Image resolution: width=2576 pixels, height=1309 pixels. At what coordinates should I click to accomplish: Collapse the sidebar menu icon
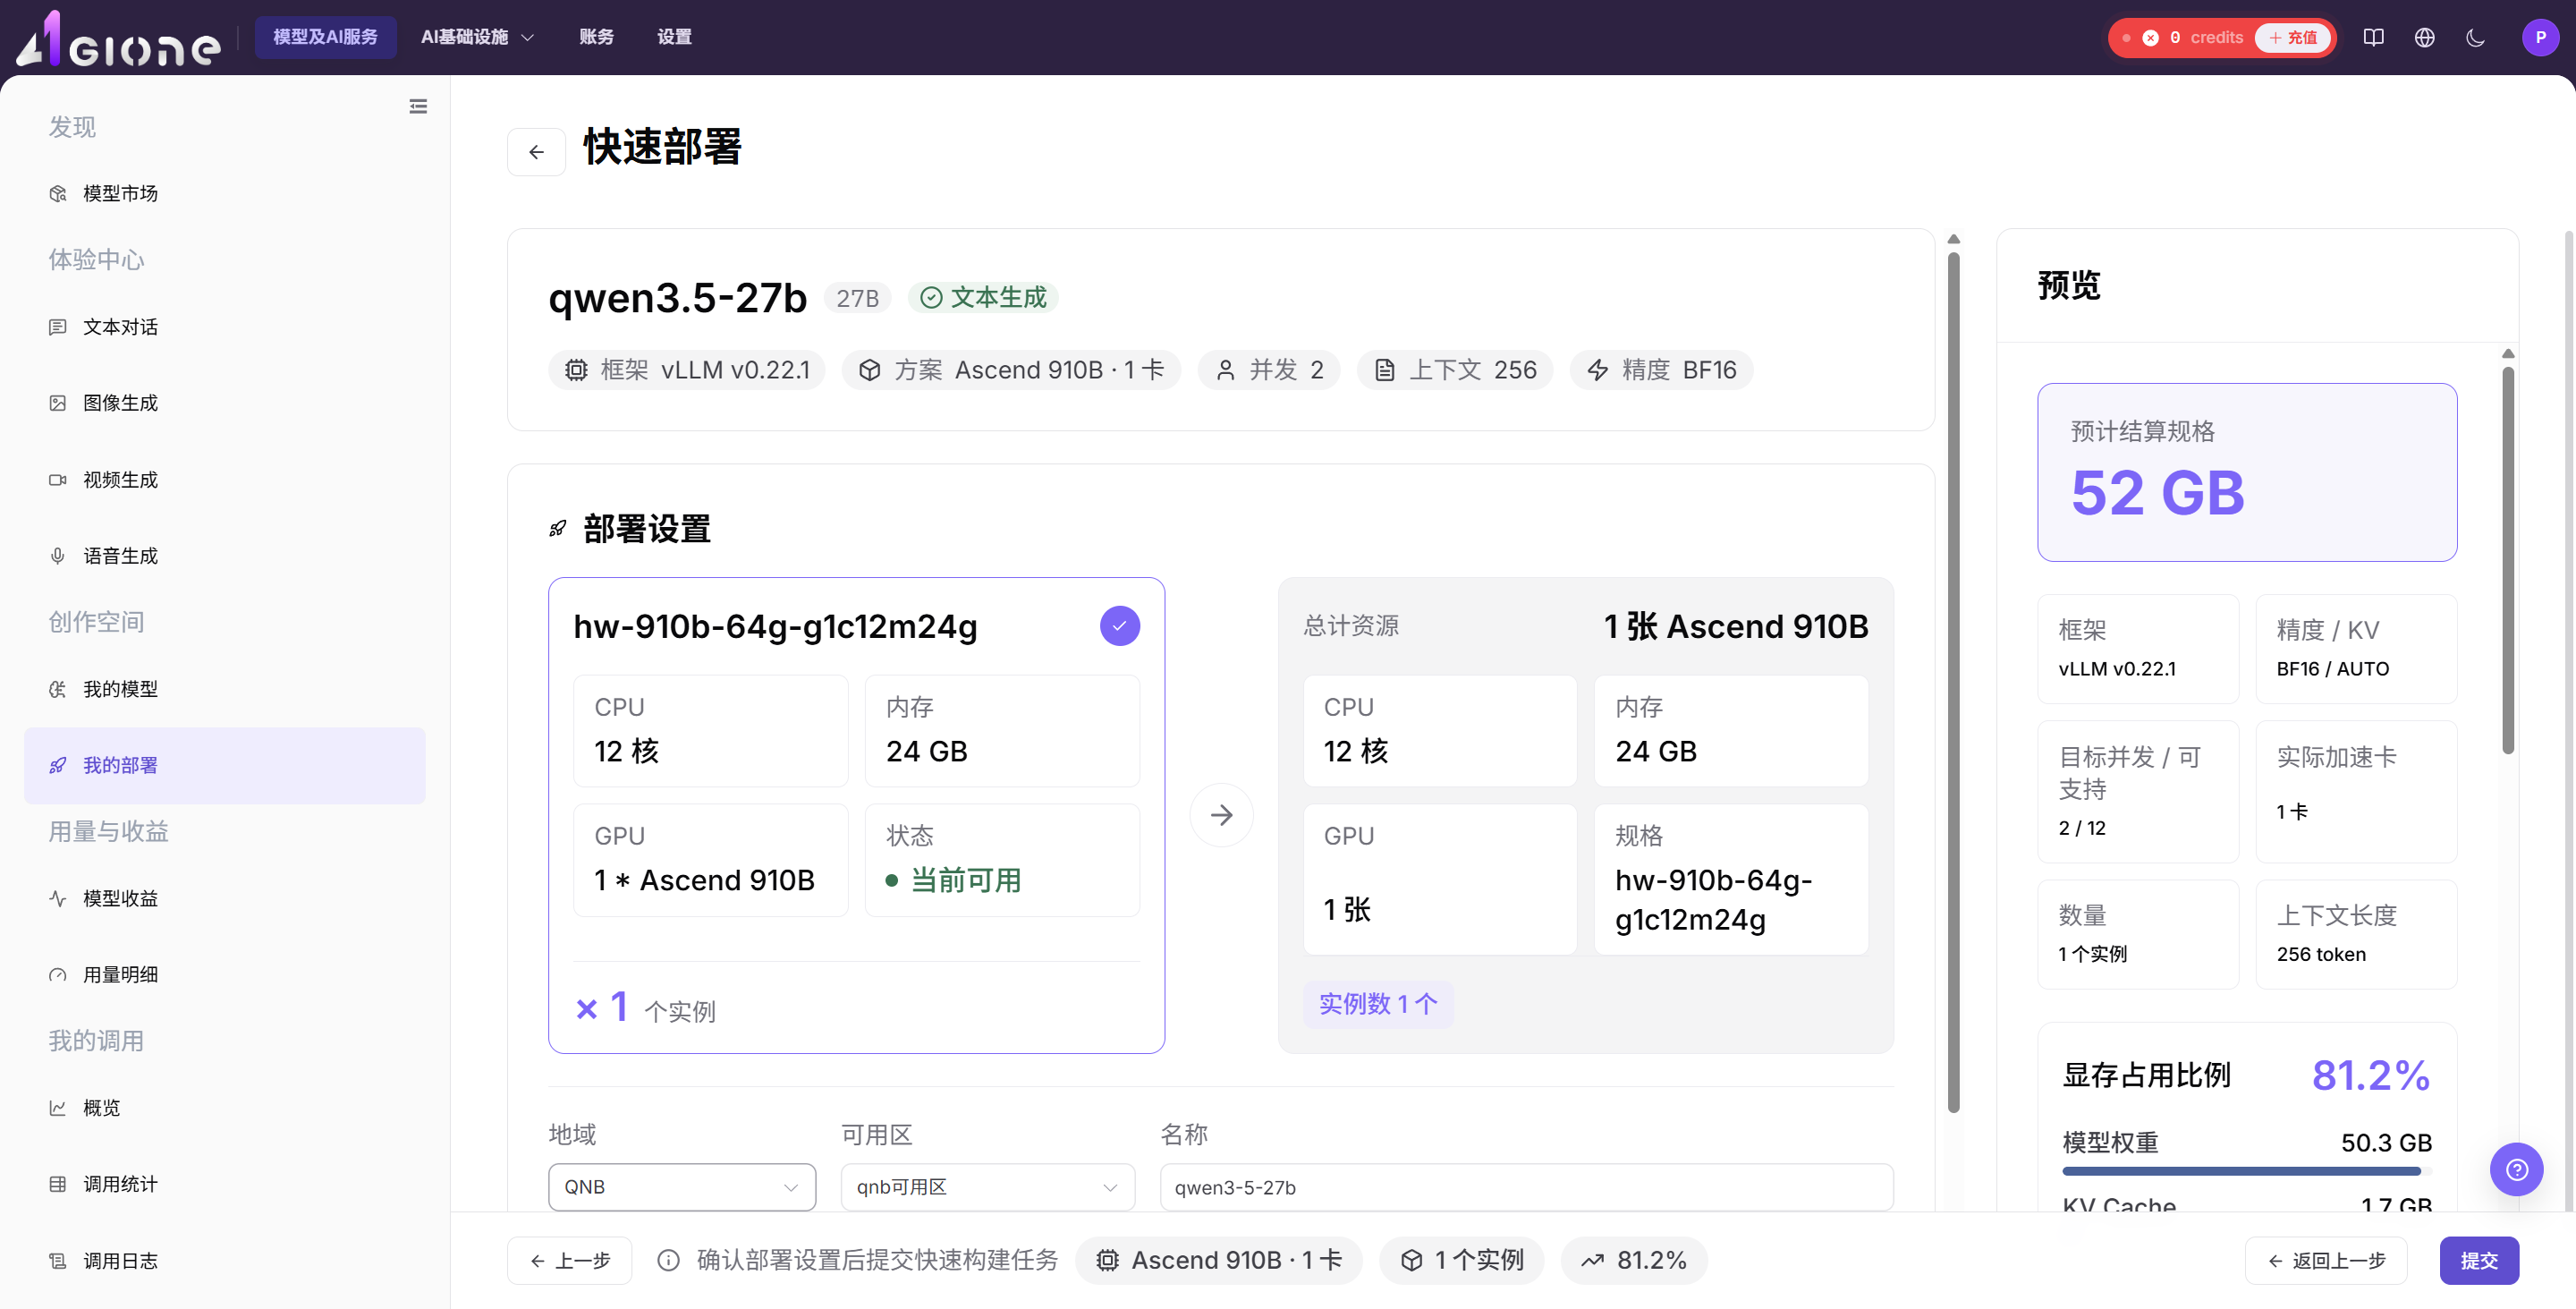pyautogui.click(x=418, y=106)
